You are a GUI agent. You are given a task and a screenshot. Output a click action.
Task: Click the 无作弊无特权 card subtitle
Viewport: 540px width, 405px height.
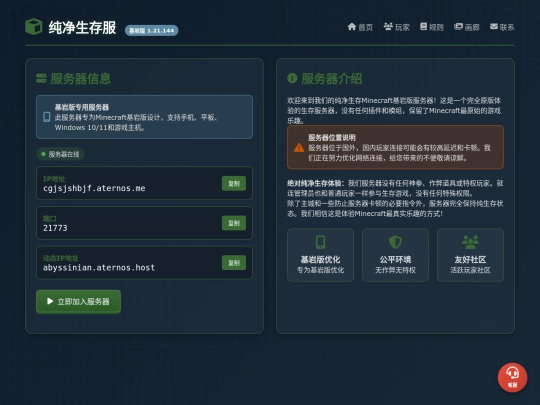395,270
